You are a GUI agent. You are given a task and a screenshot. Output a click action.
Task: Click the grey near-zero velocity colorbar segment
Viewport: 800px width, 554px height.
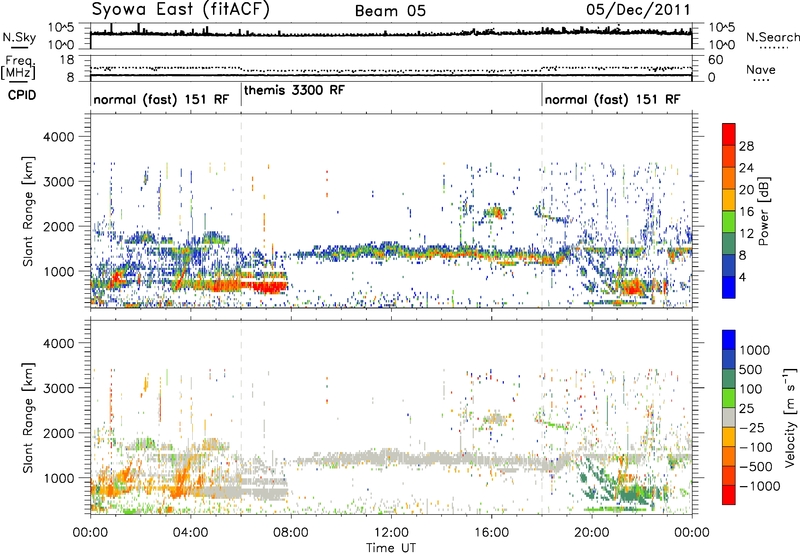pos(729,417)
